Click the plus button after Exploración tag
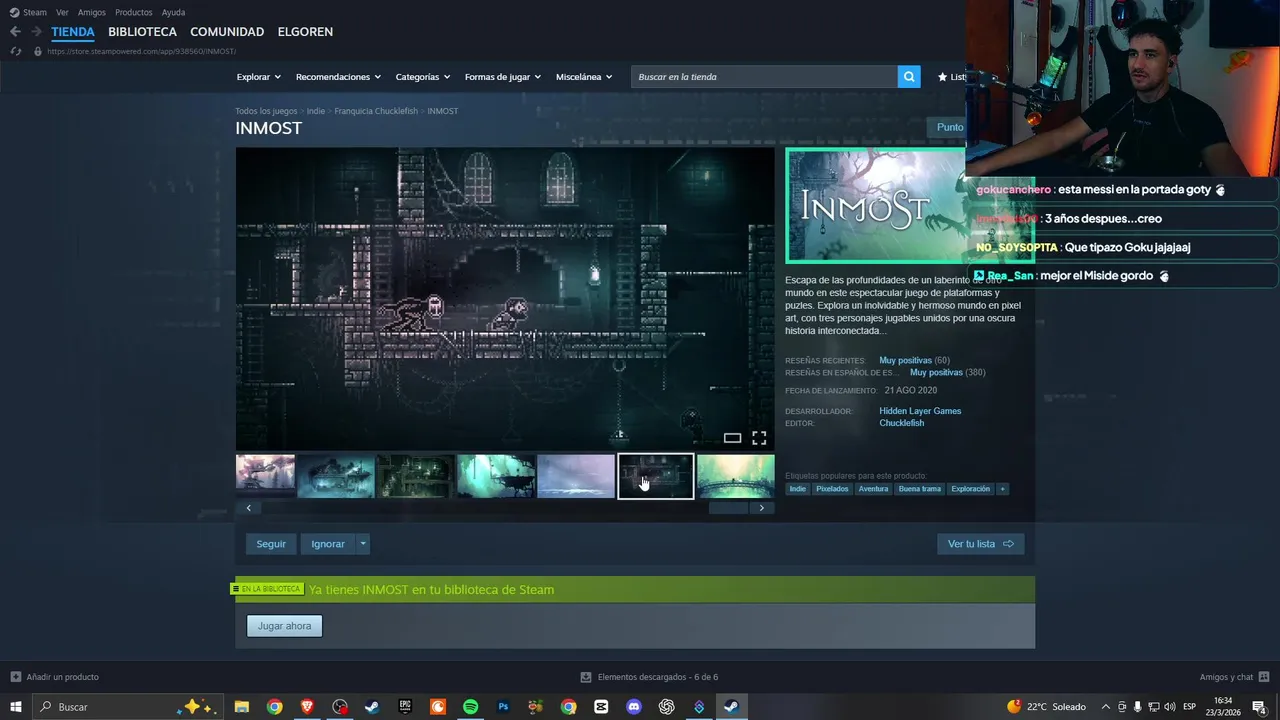 pyautogui.click(x=1002, y=489)
